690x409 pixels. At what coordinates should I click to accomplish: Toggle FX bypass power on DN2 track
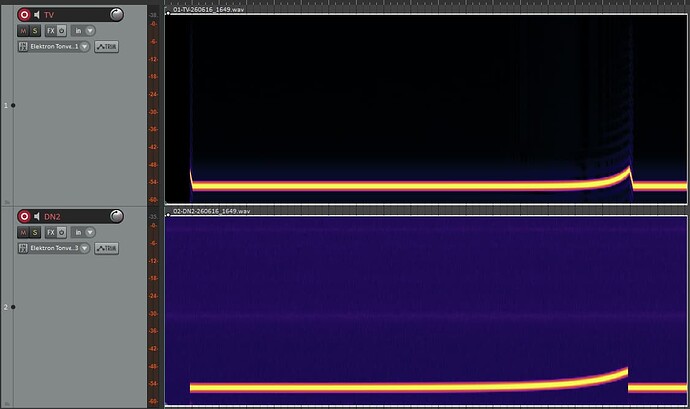click(62, 232)
